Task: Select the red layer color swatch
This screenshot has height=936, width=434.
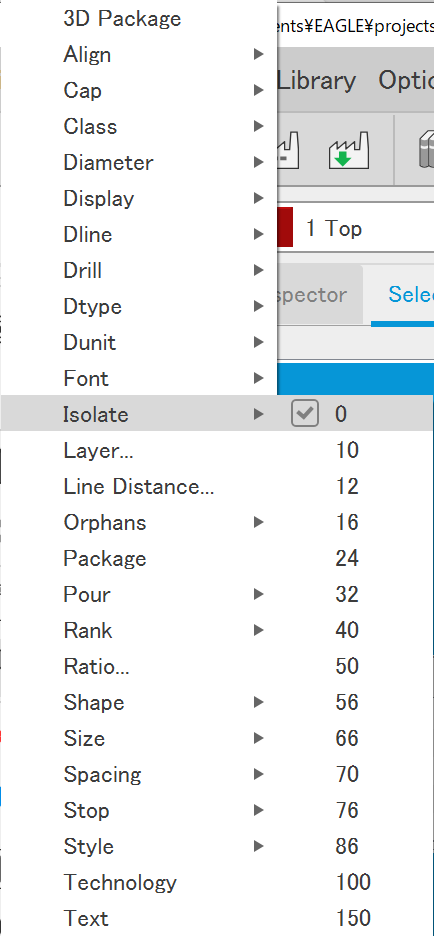Action: pyautogui.click(x=285, y=227)
